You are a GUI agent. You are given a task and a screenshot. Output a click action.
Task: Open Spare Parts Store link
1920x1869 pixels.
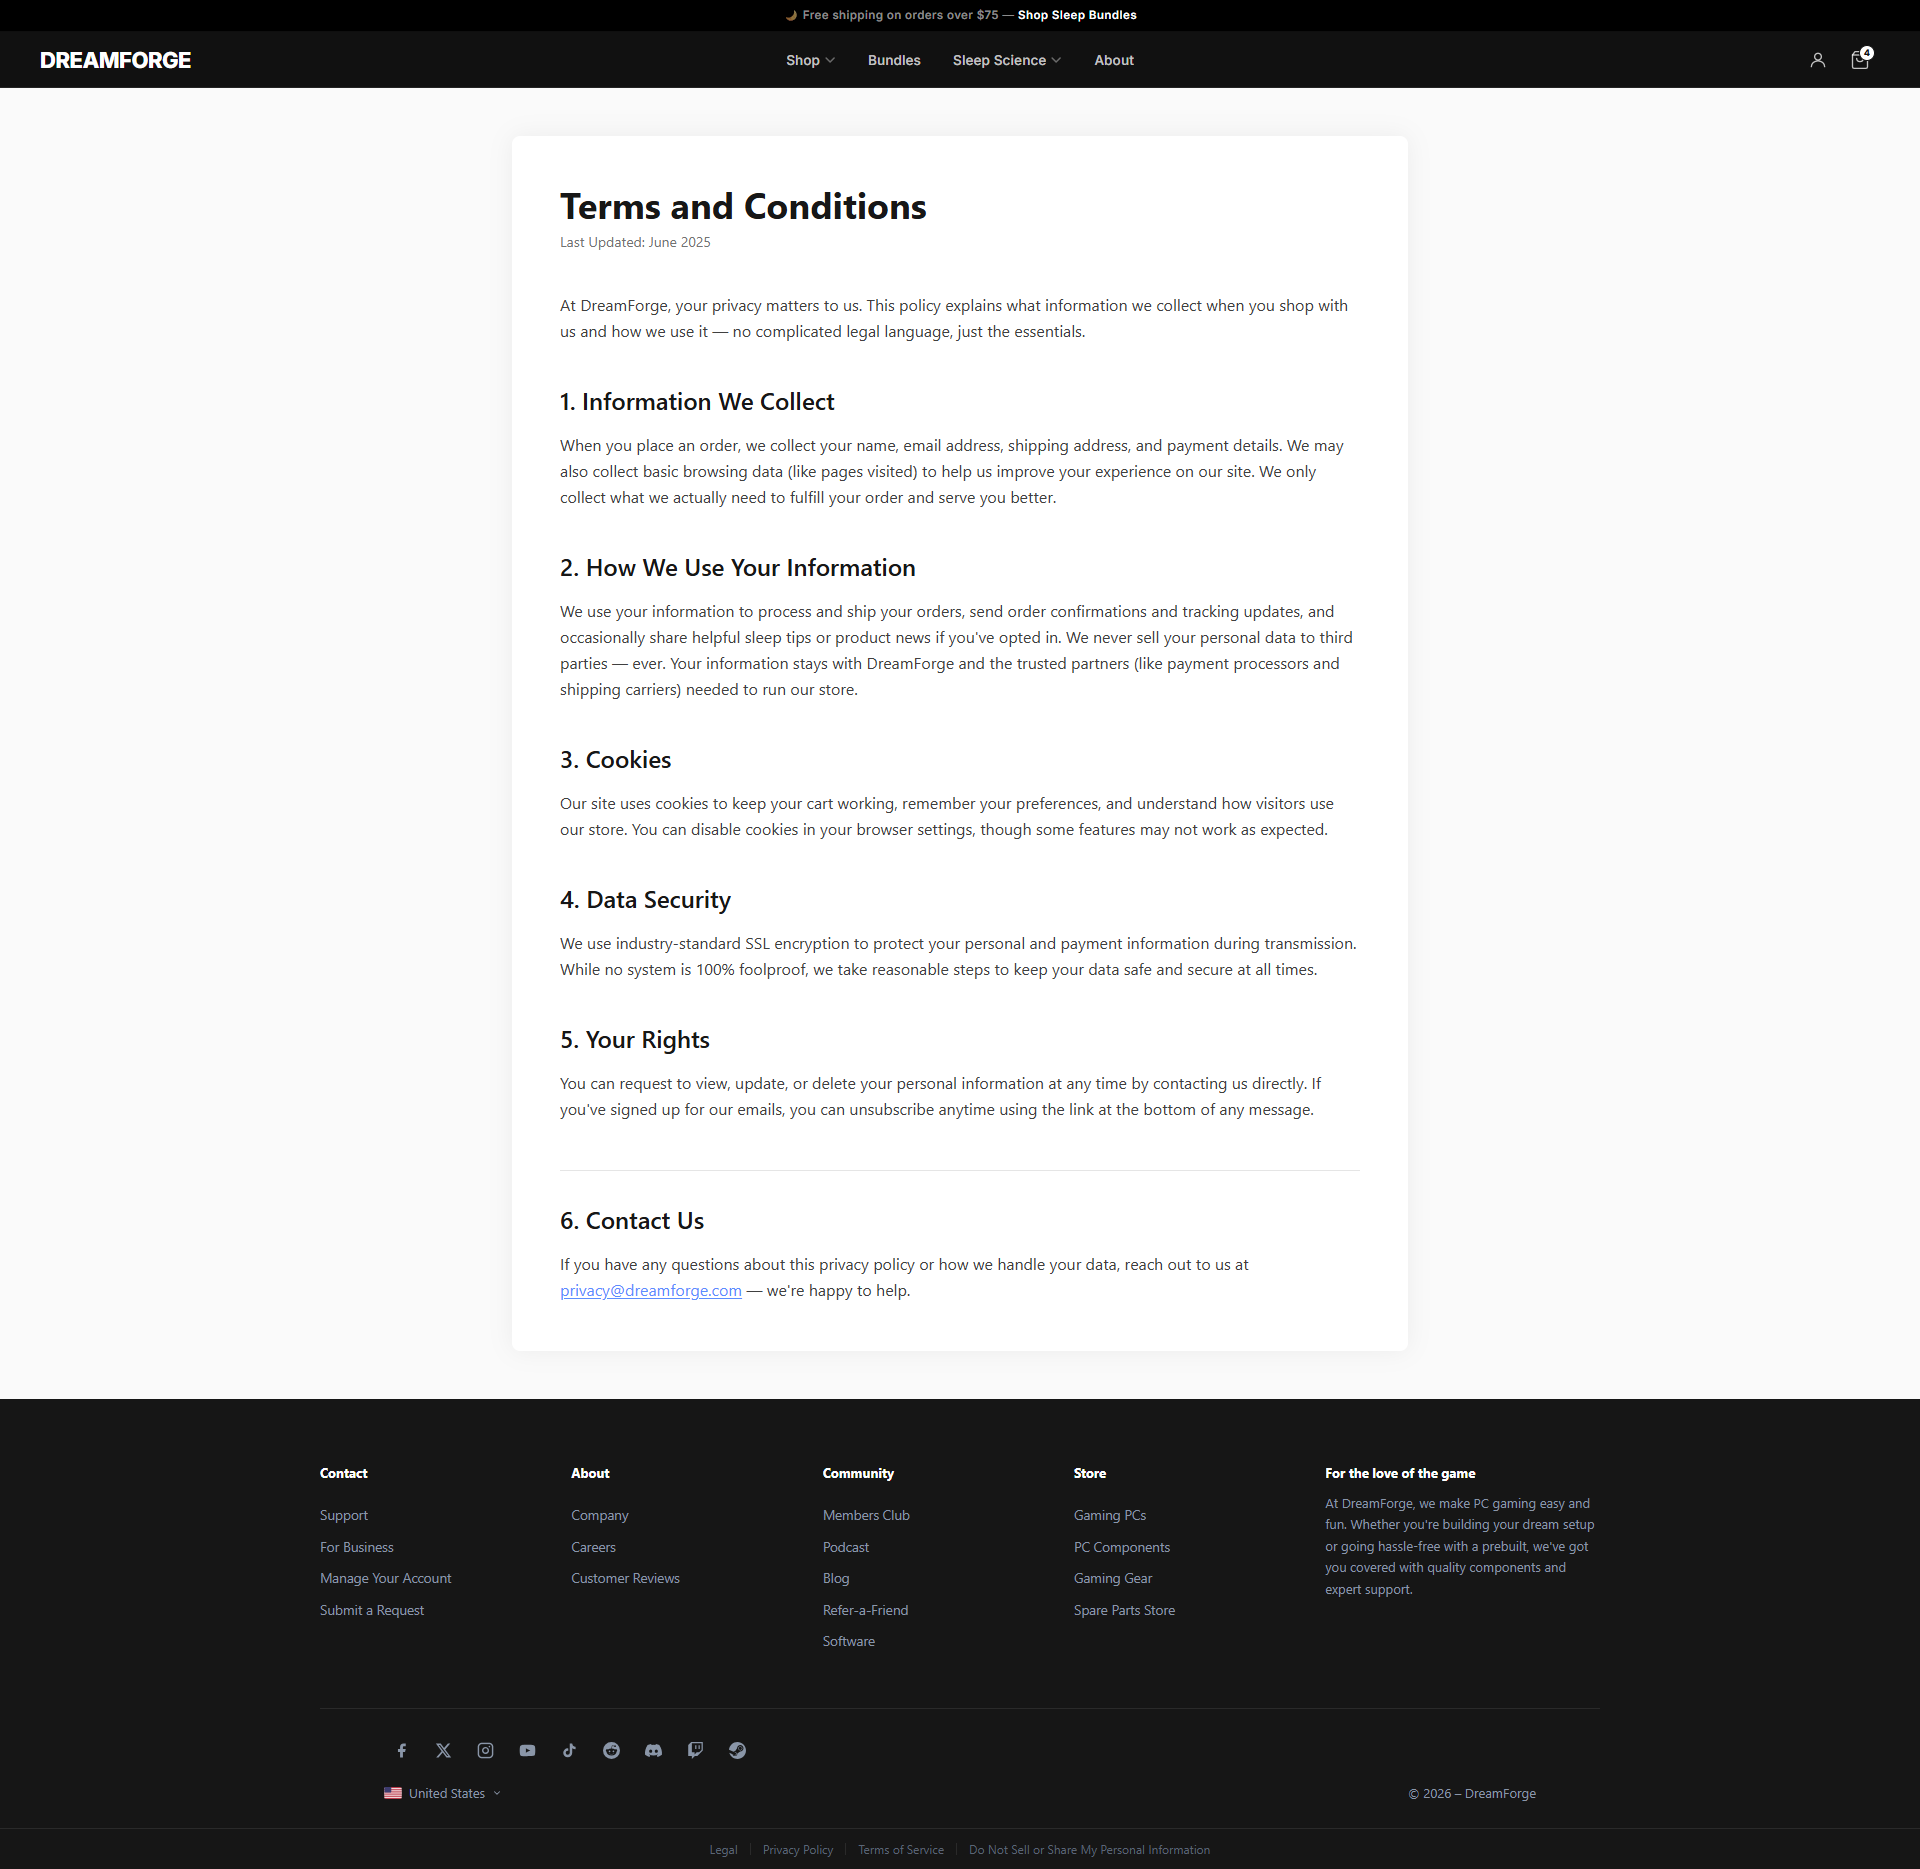pyautogui.click(x=1124, y=1610)
